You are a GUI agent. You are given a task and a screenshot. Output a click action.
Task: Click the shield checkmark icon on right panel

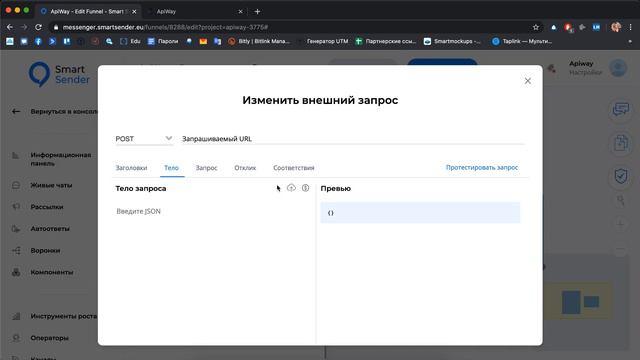coord(620,176)
